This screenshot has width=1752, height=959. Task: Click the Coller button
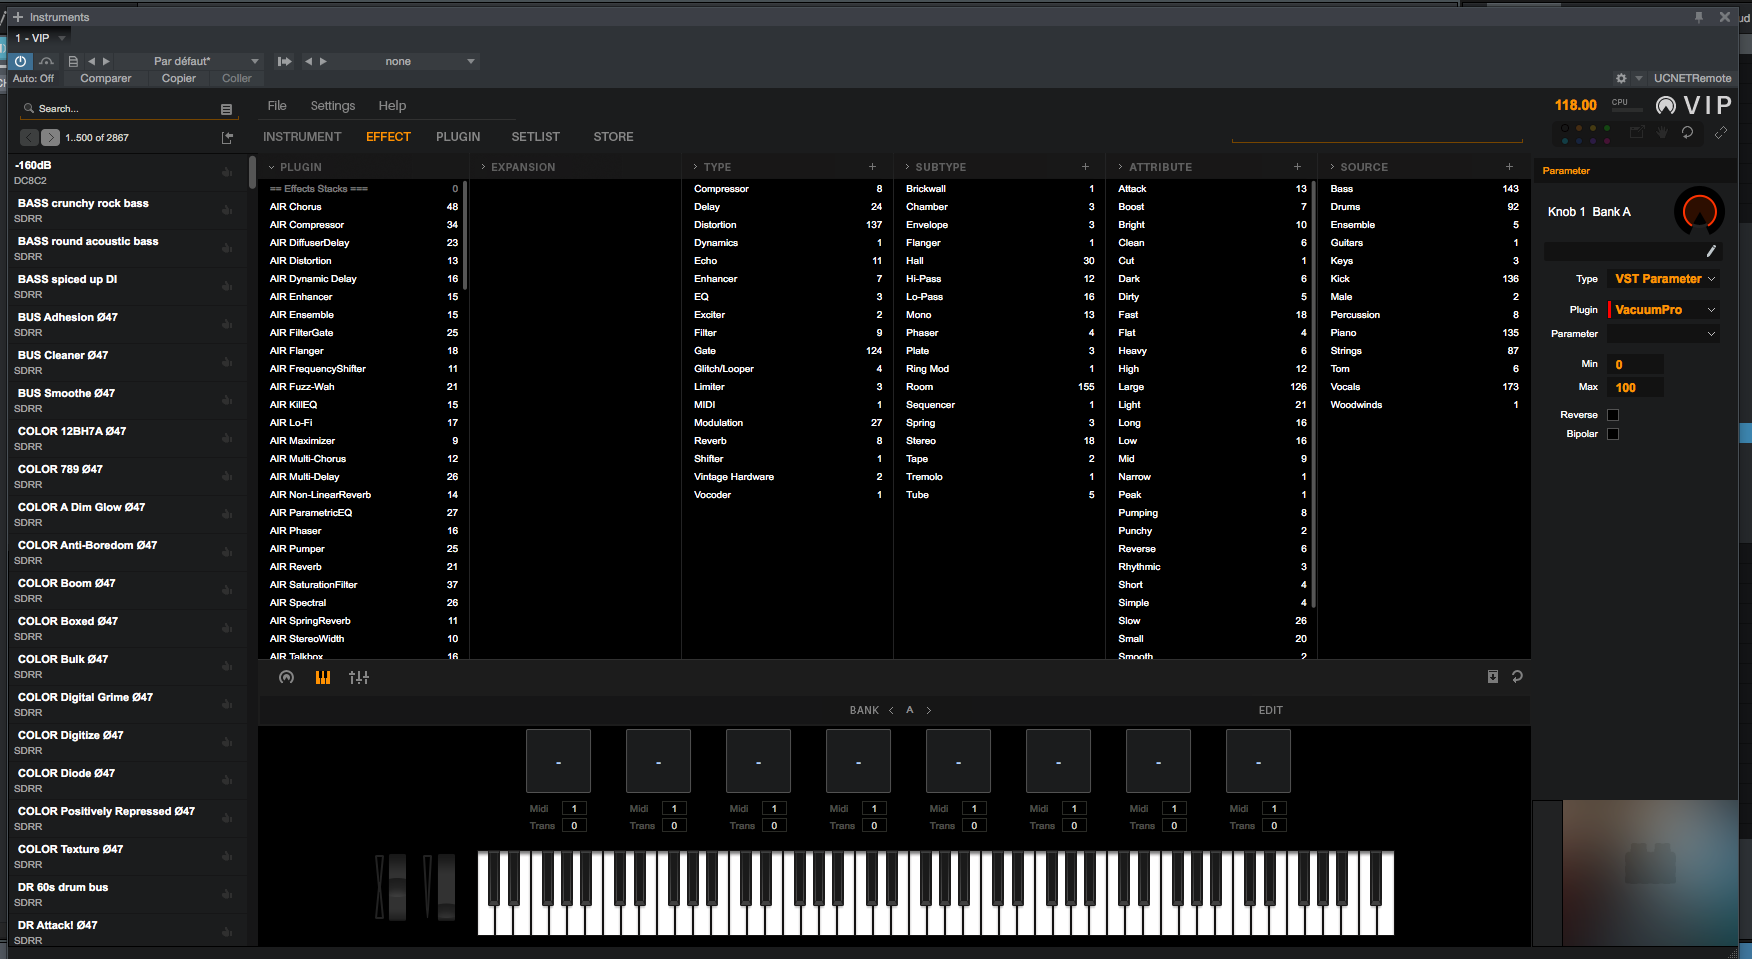click(237, 78)
